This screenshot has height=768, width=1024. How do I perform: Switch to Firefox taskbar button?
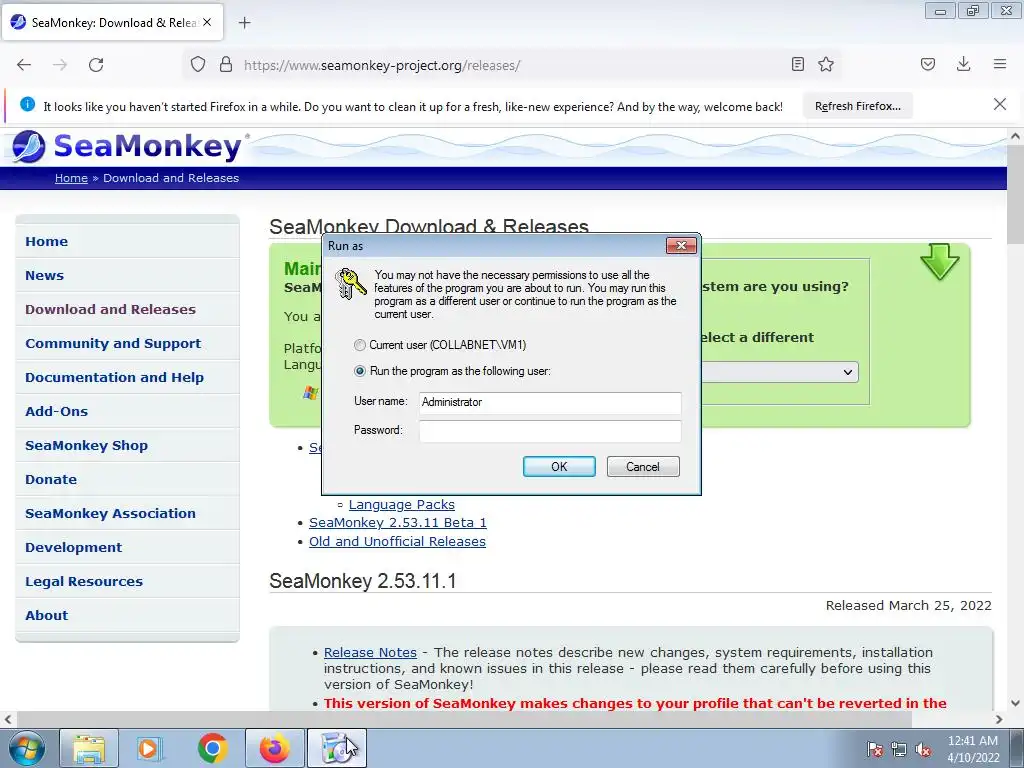click(x=275, y=749)
